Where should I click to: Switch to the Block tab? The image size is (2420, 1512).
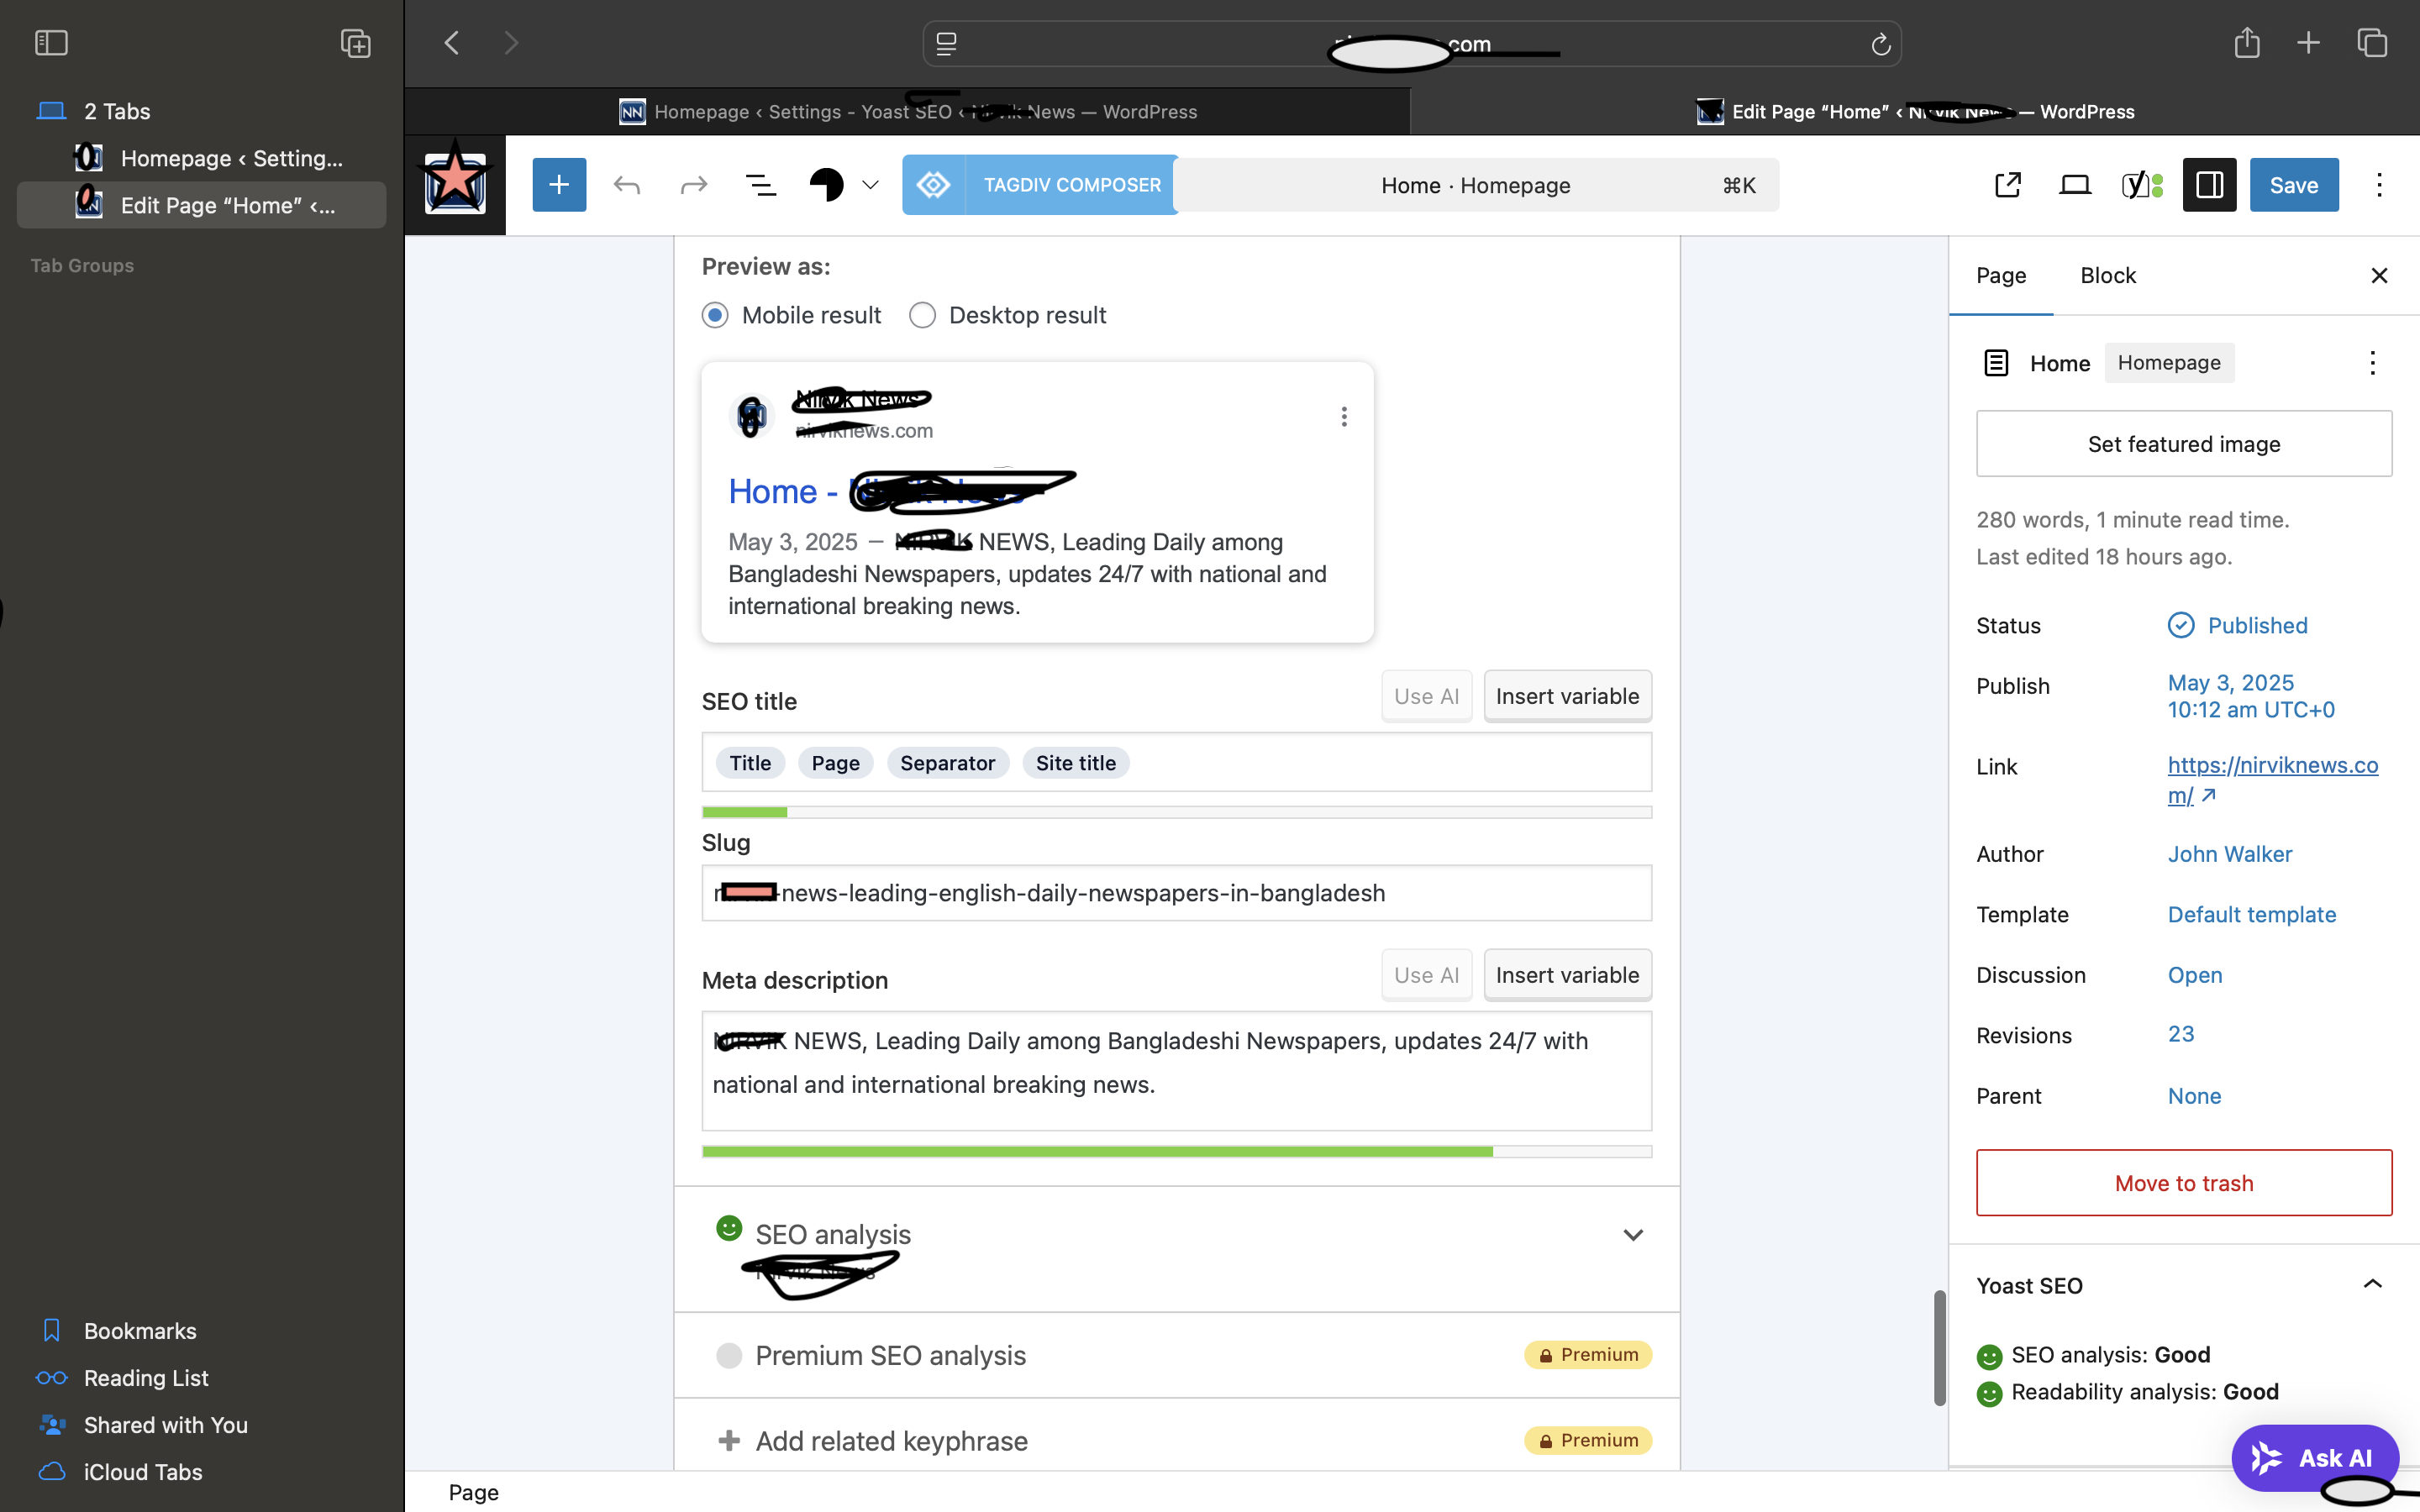[x=2107, y=275]
